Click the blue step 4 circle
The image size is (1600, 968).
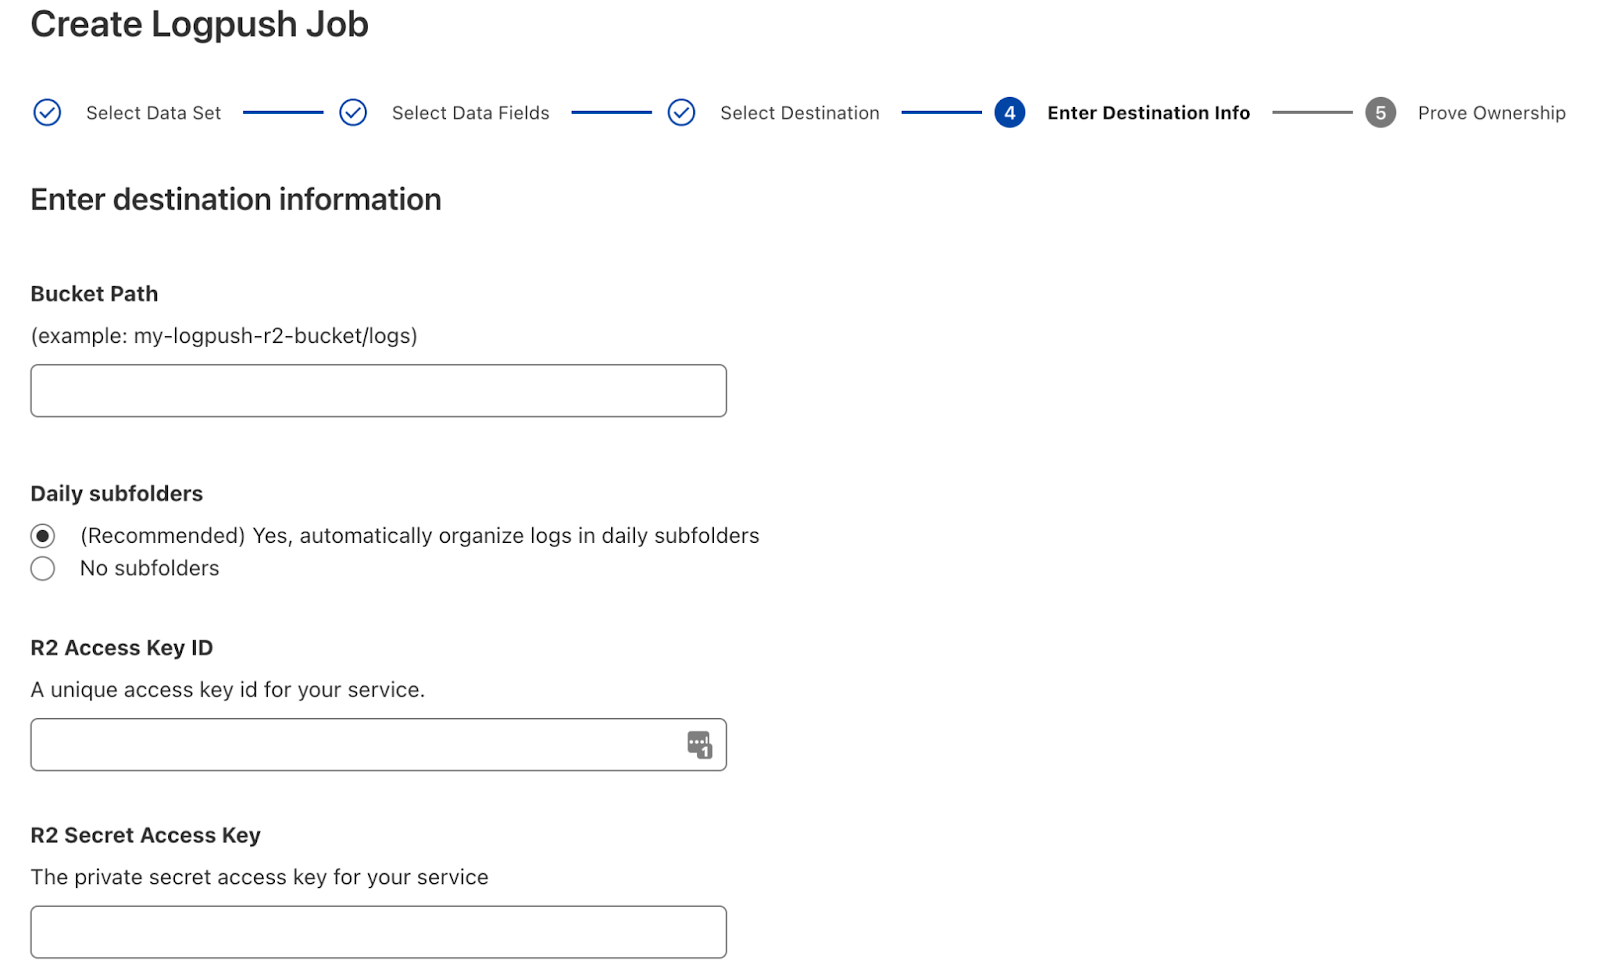point(1009,113)
